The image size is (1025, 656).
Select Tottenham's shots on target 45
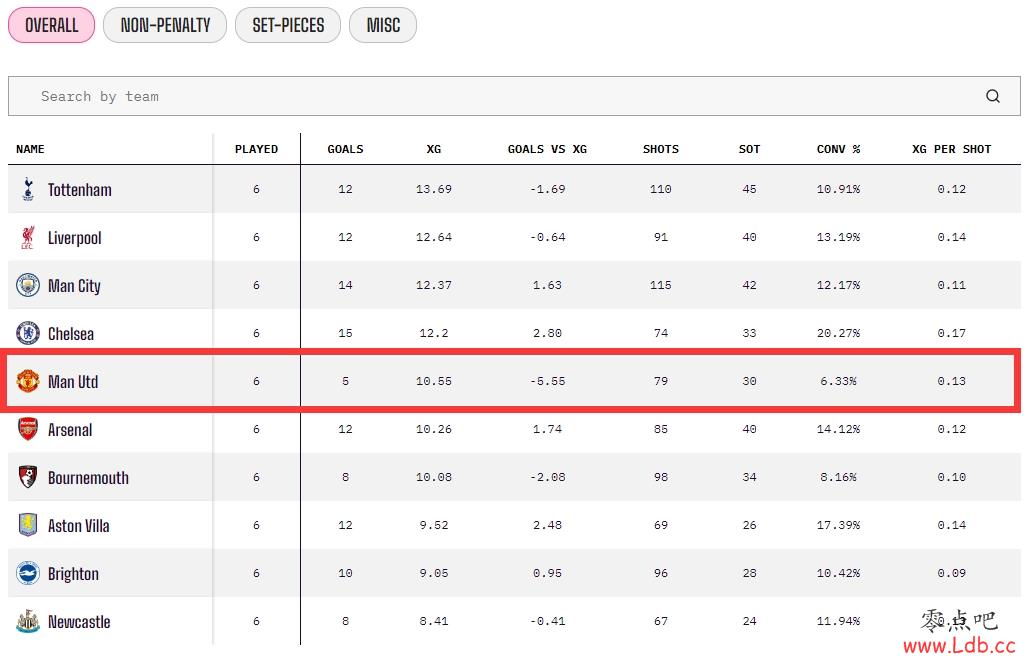[749, 189]
